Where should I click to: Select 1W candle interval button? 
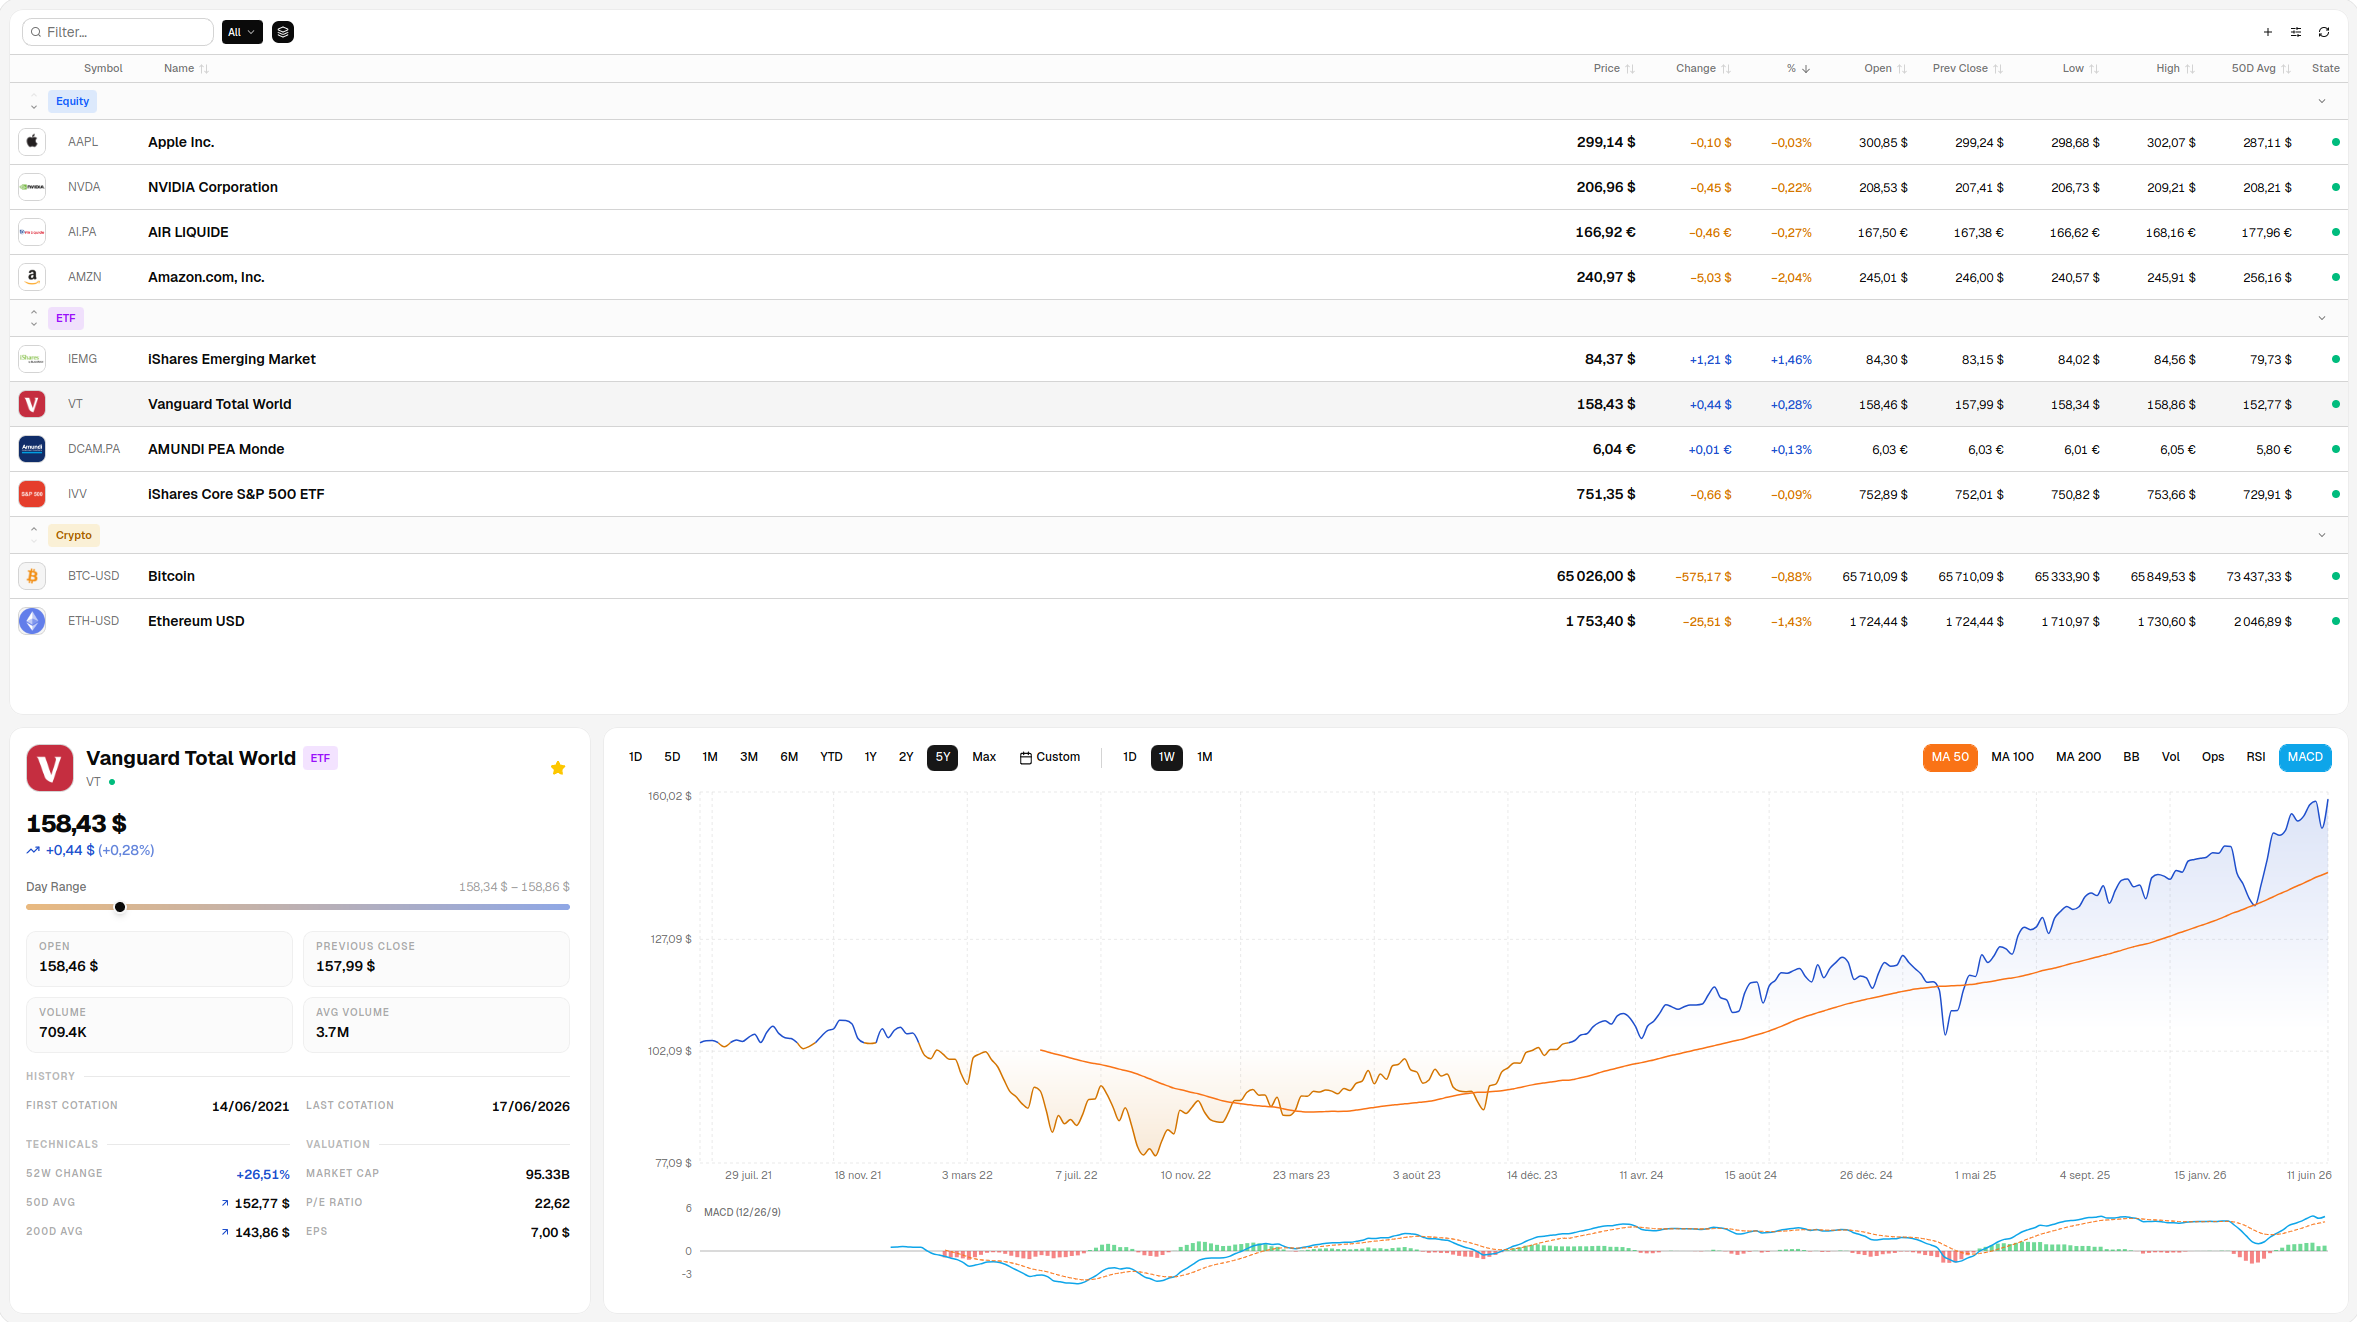click(1167, 757)
